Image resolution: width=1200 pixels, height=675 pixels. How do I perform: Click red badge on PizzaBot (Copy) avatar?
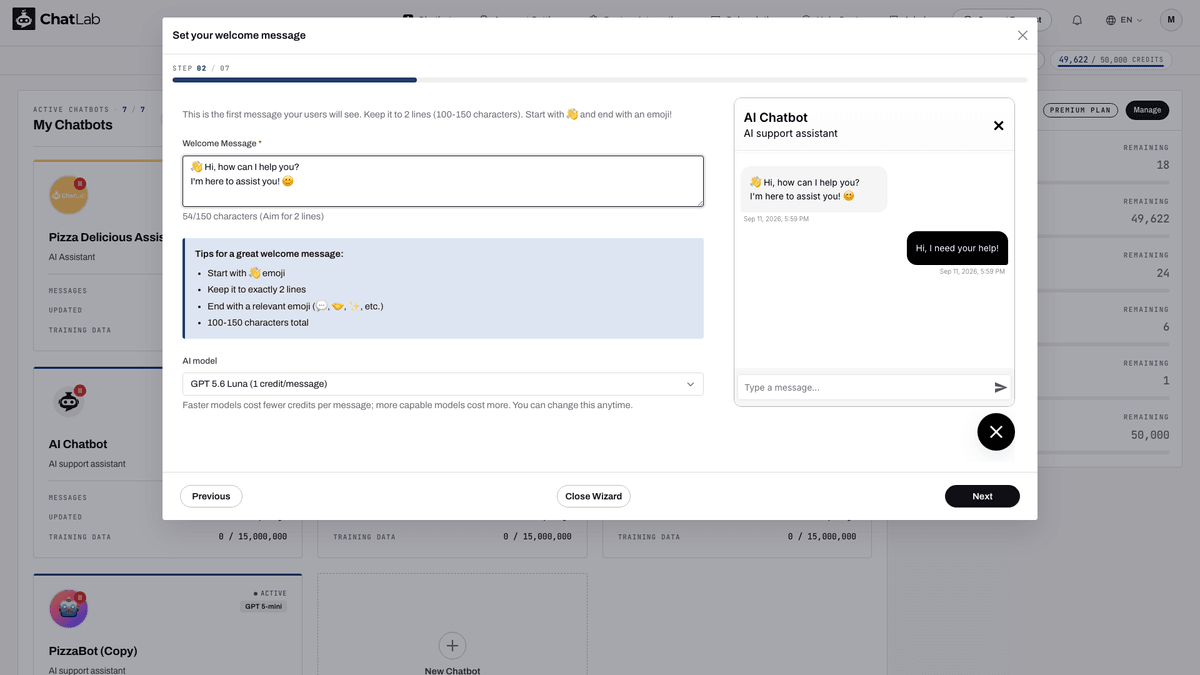click(81, 597)
